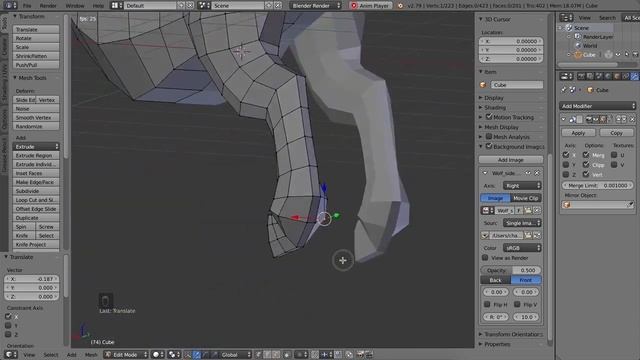Screen dimensions: 640x360
Task: Toggle the Merge option checkbox
Action: click(x=586, y=155)
